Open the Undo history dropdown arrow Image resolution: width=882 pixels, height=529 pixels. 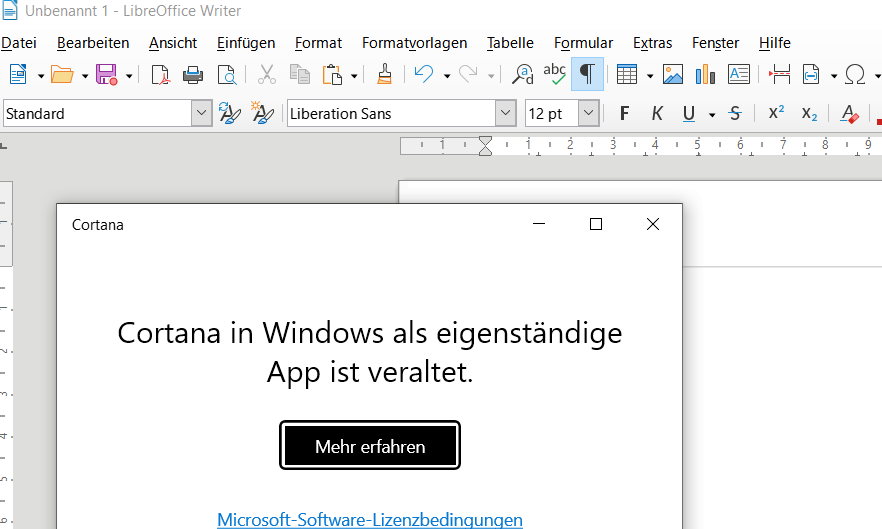(x=447, y=75)
